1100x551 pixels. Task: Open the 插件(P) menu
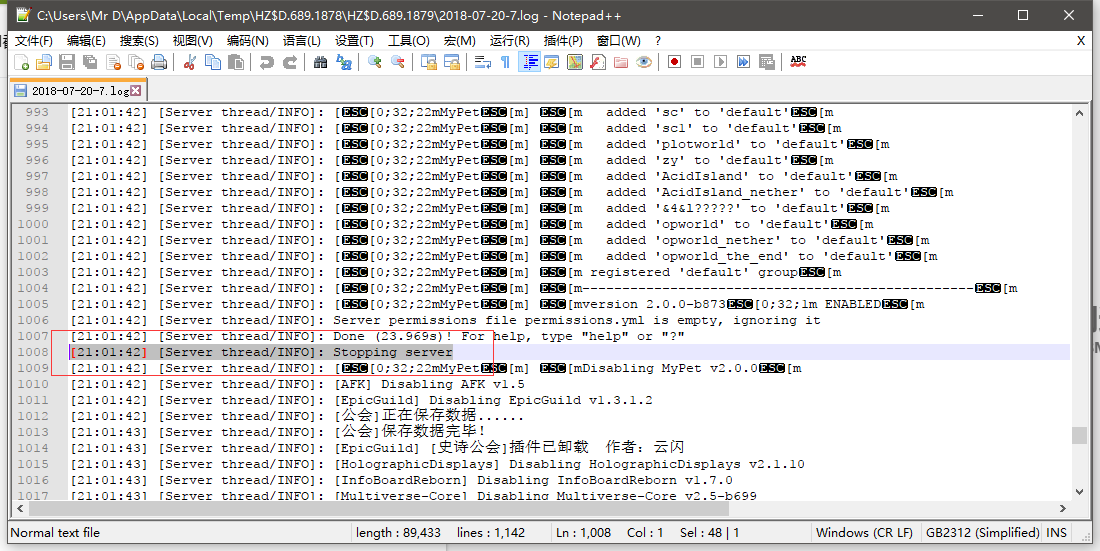tap(563, 40)
